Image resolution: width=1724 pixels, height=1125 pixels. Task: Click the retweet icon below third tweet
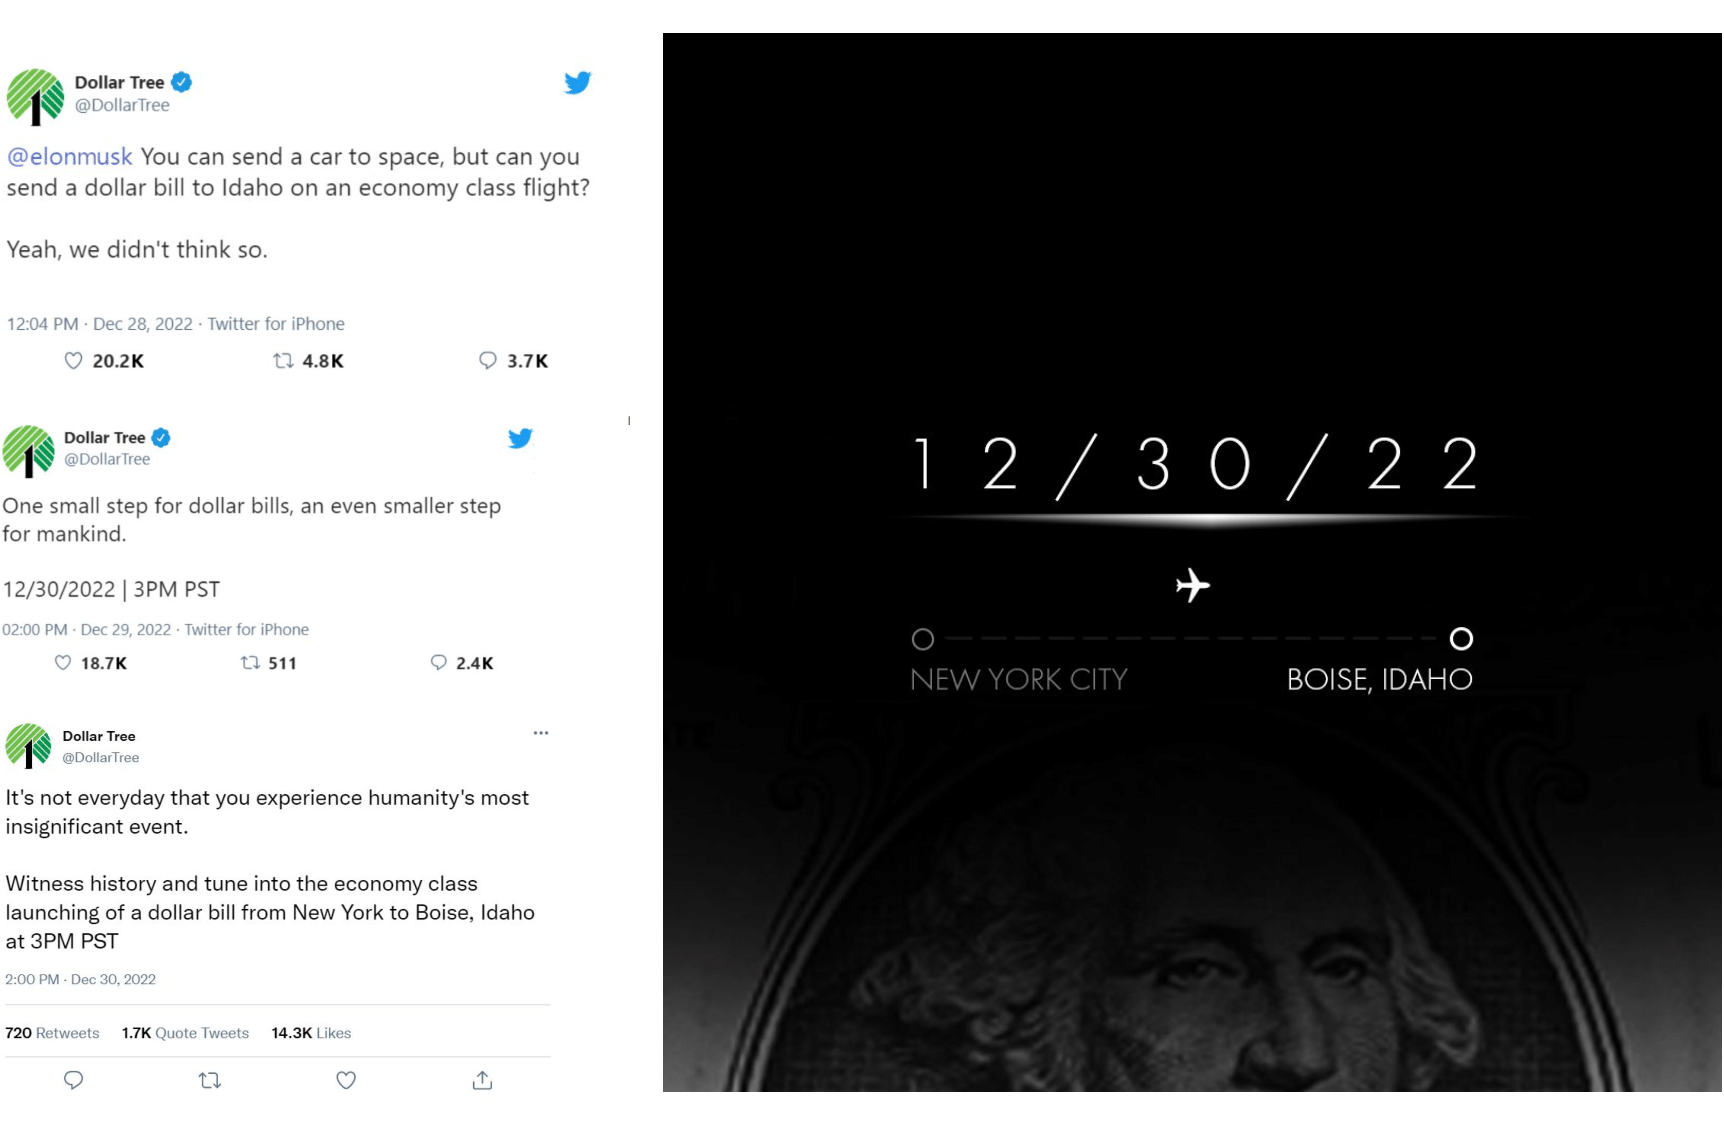click(210, 1080)
